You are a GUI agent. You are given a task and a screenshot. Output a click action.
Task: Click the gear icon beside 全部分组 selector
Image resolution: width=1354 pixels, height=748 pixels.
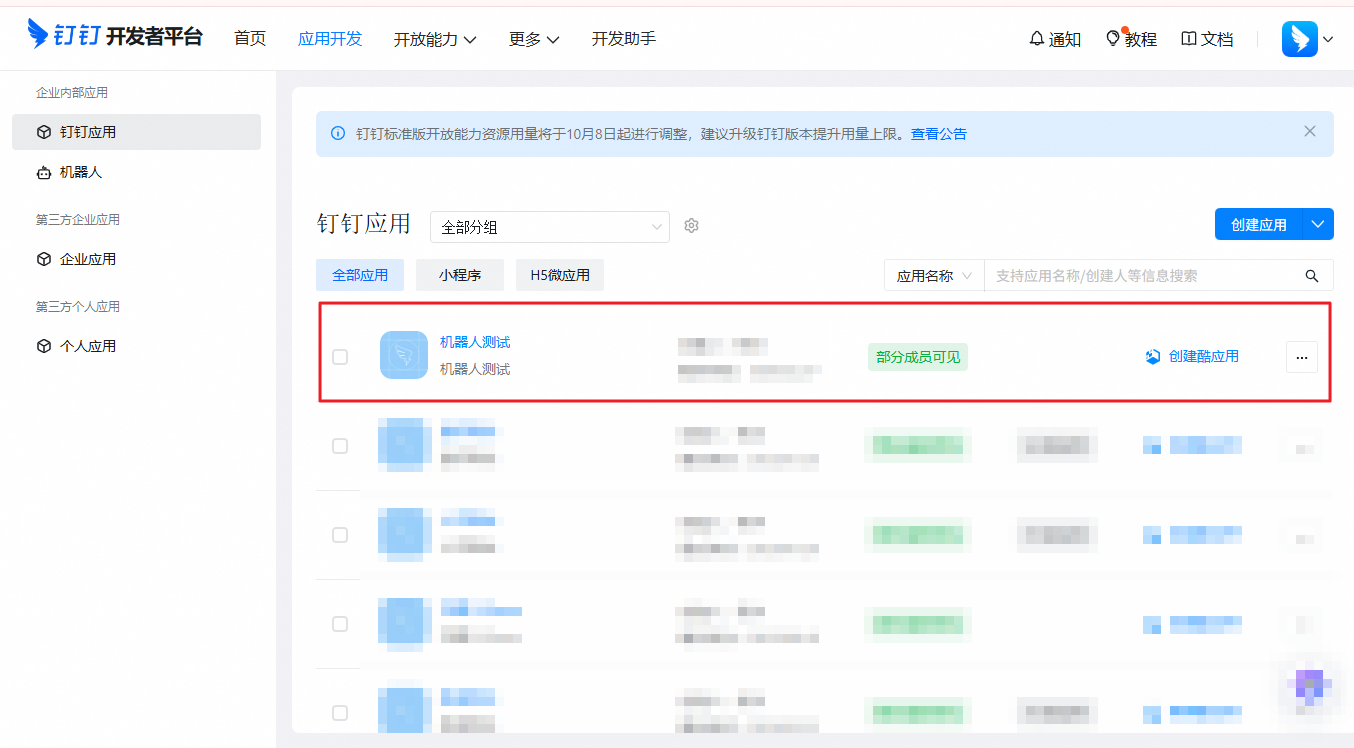click(691, 225)
